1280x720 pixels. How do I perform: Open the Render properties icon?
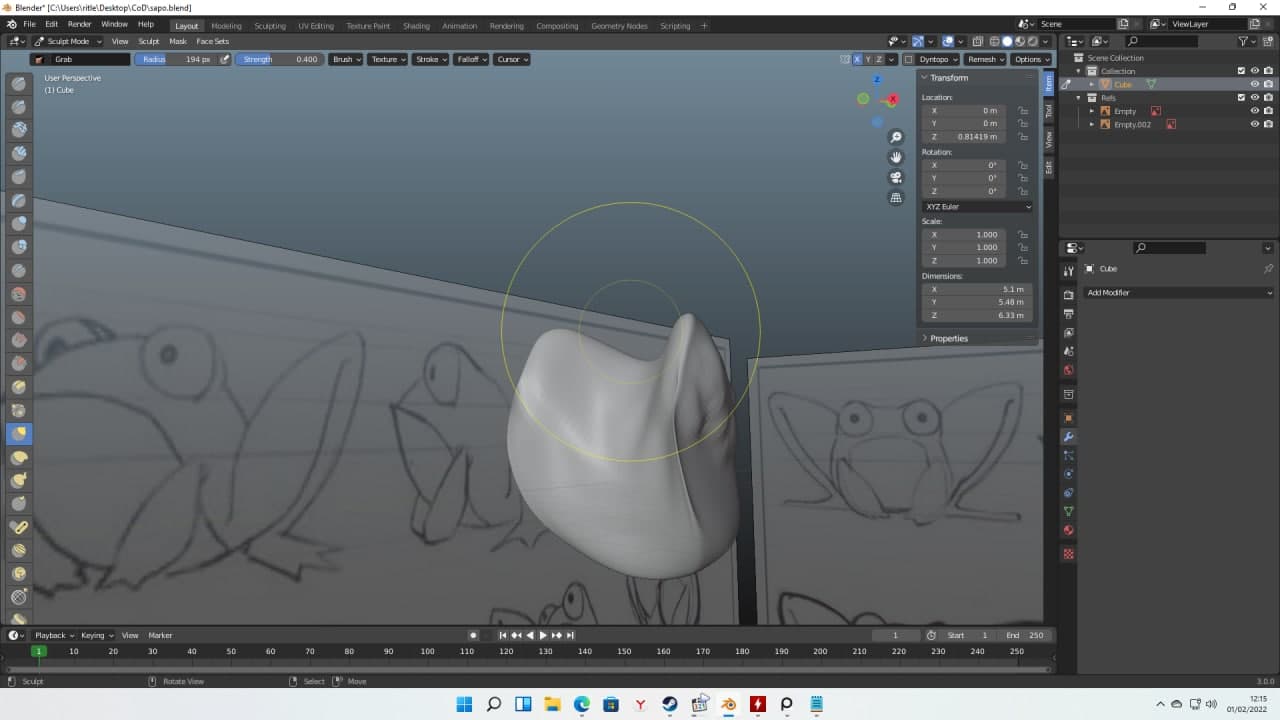click(1068, 295)
